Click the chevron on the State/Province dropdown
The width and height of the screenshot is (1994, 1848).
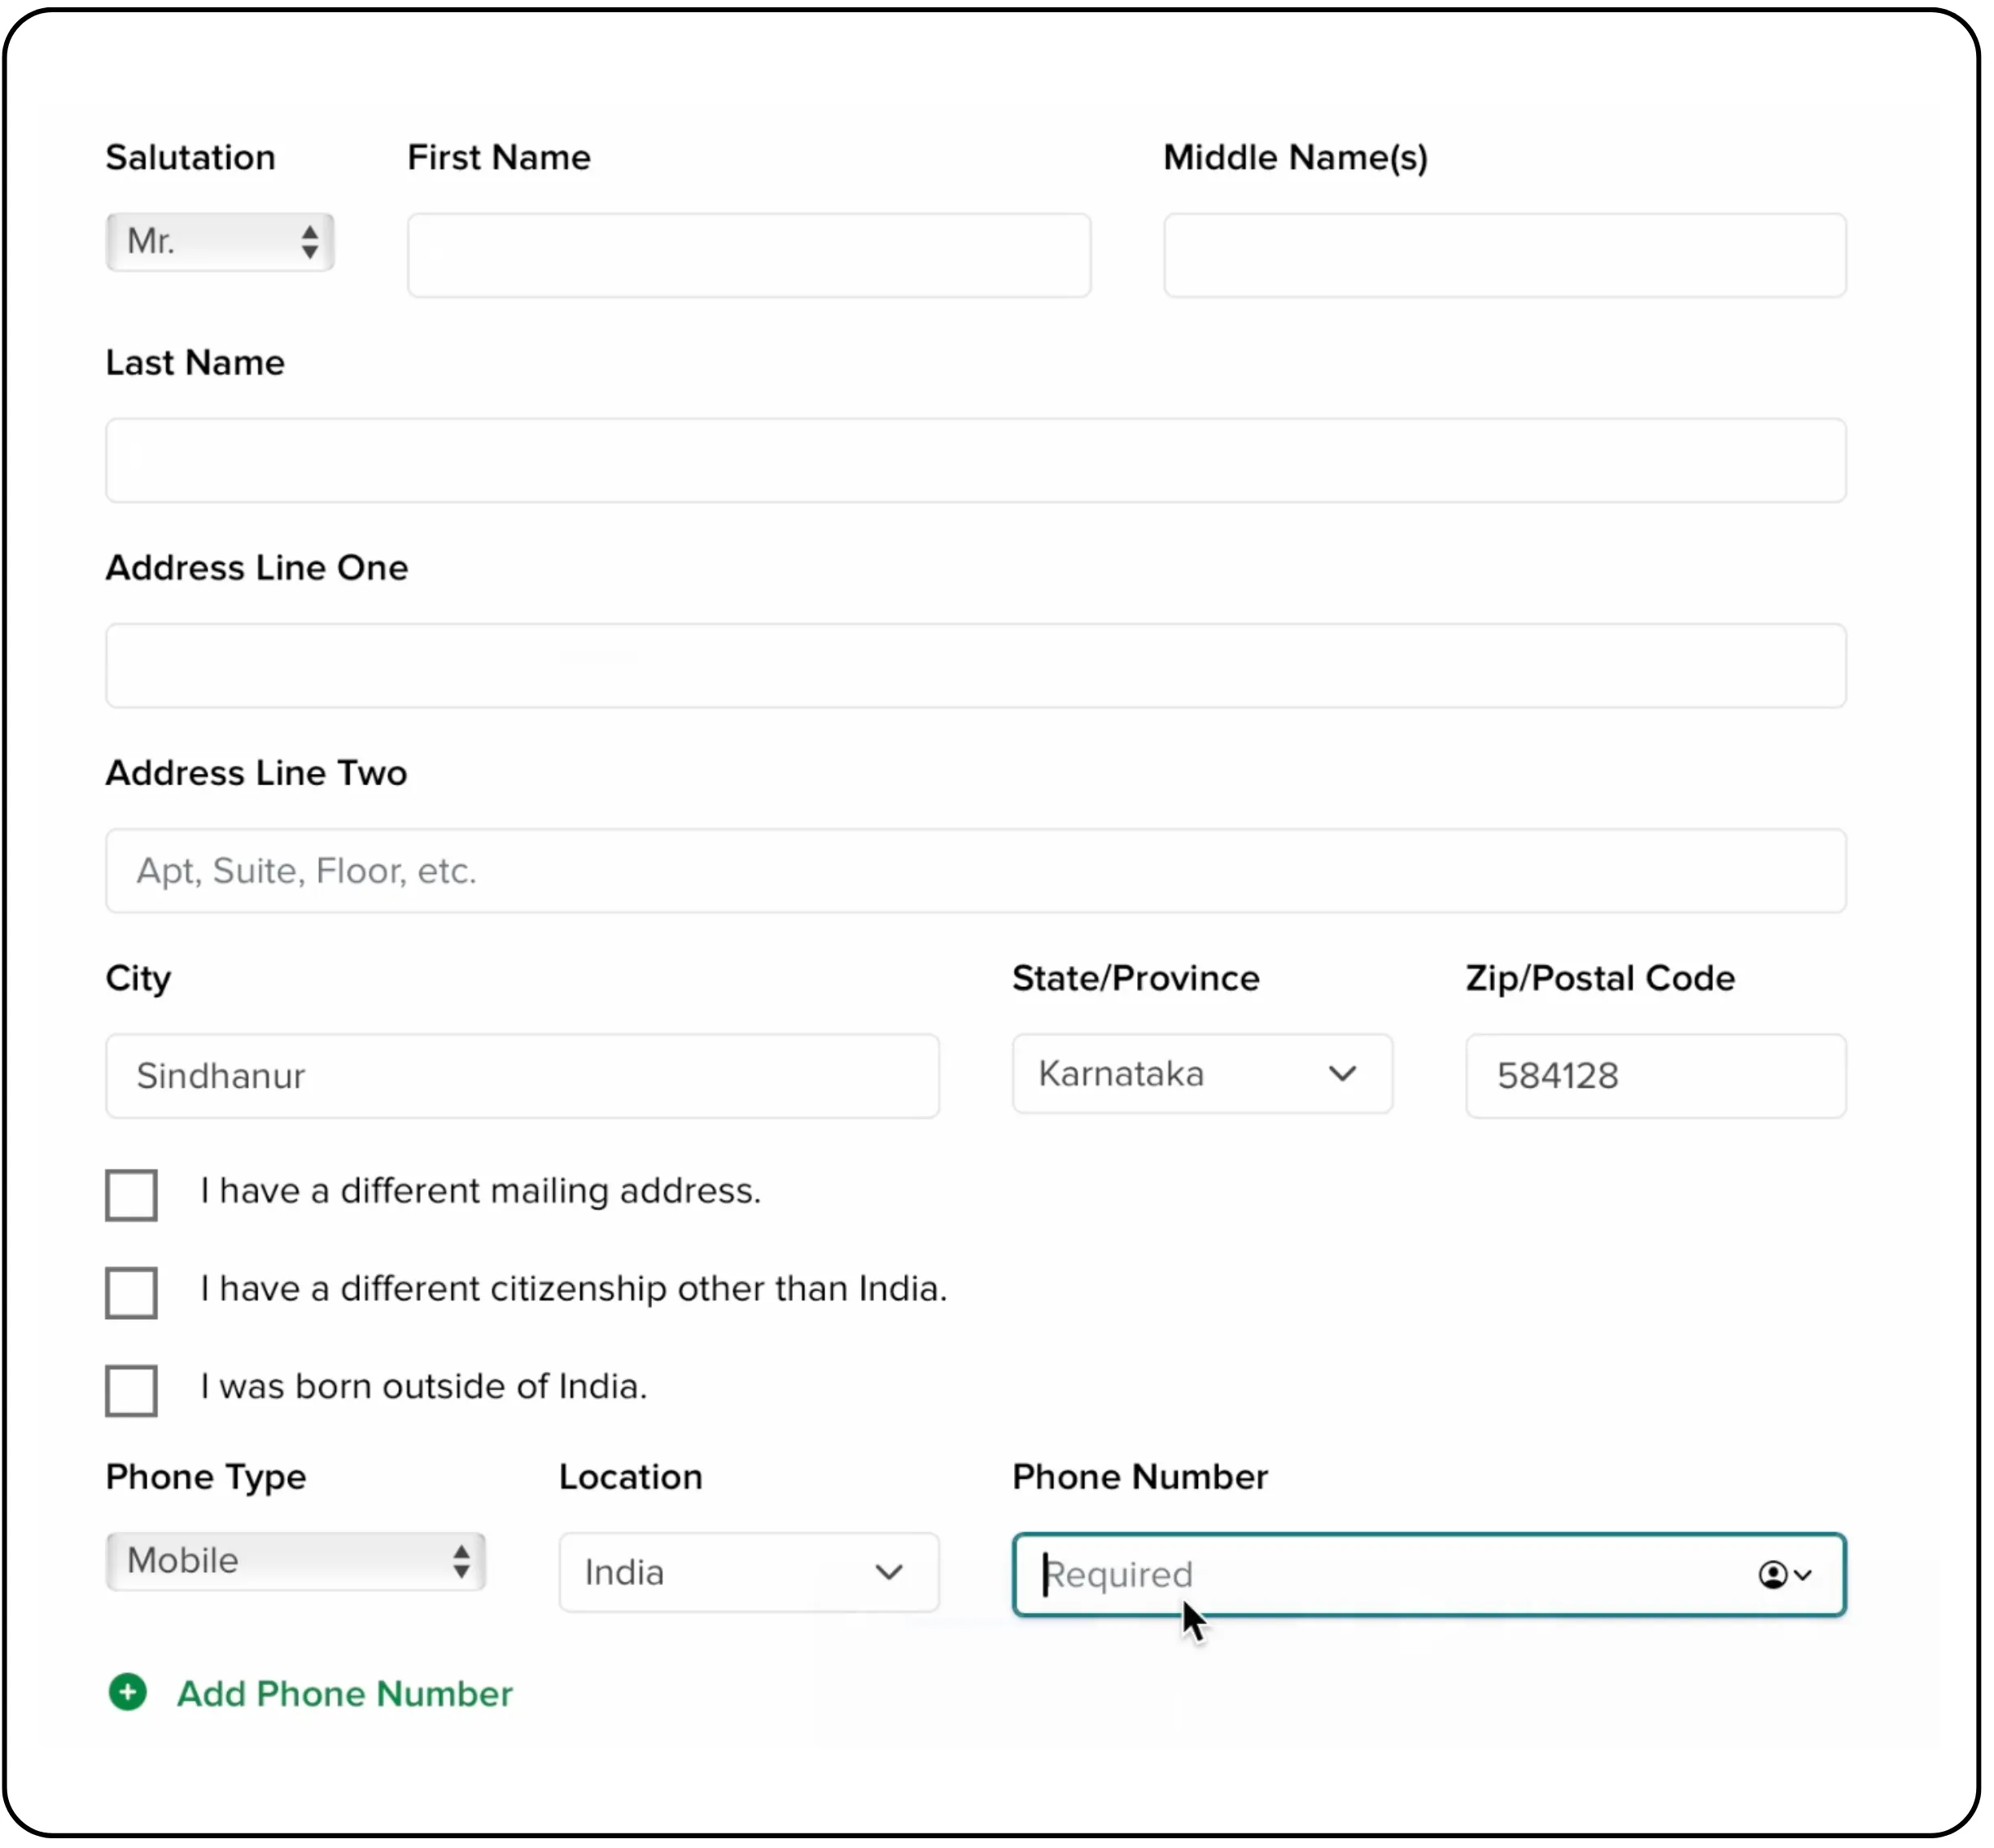point(1344,1074)
